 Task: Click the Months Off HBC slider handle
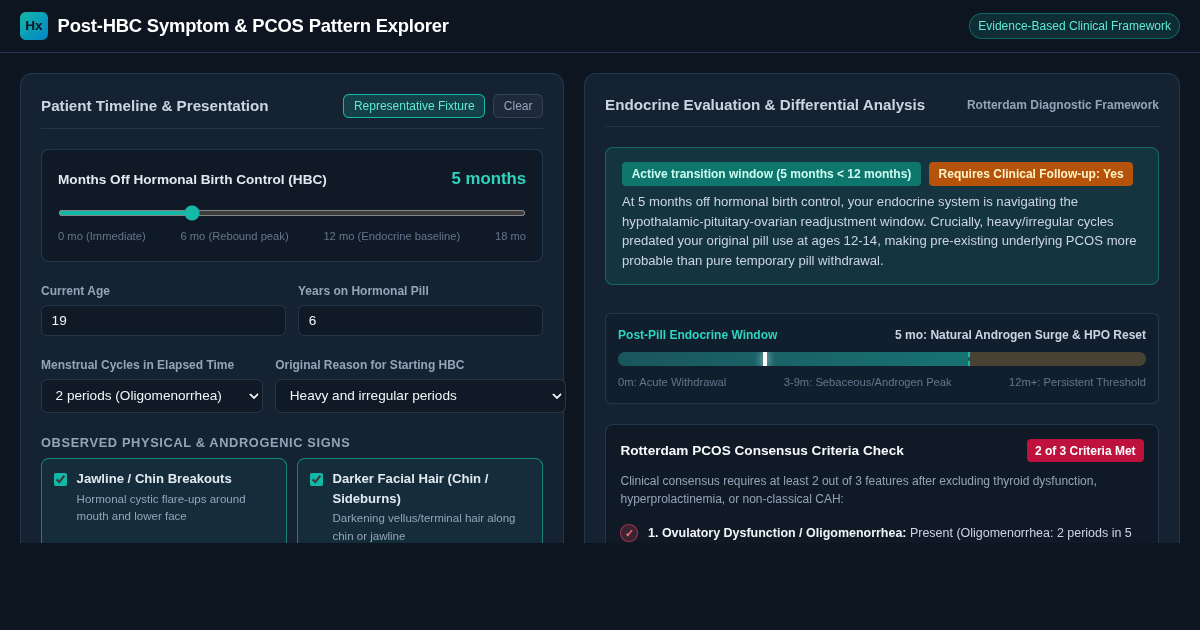[192, 213]
